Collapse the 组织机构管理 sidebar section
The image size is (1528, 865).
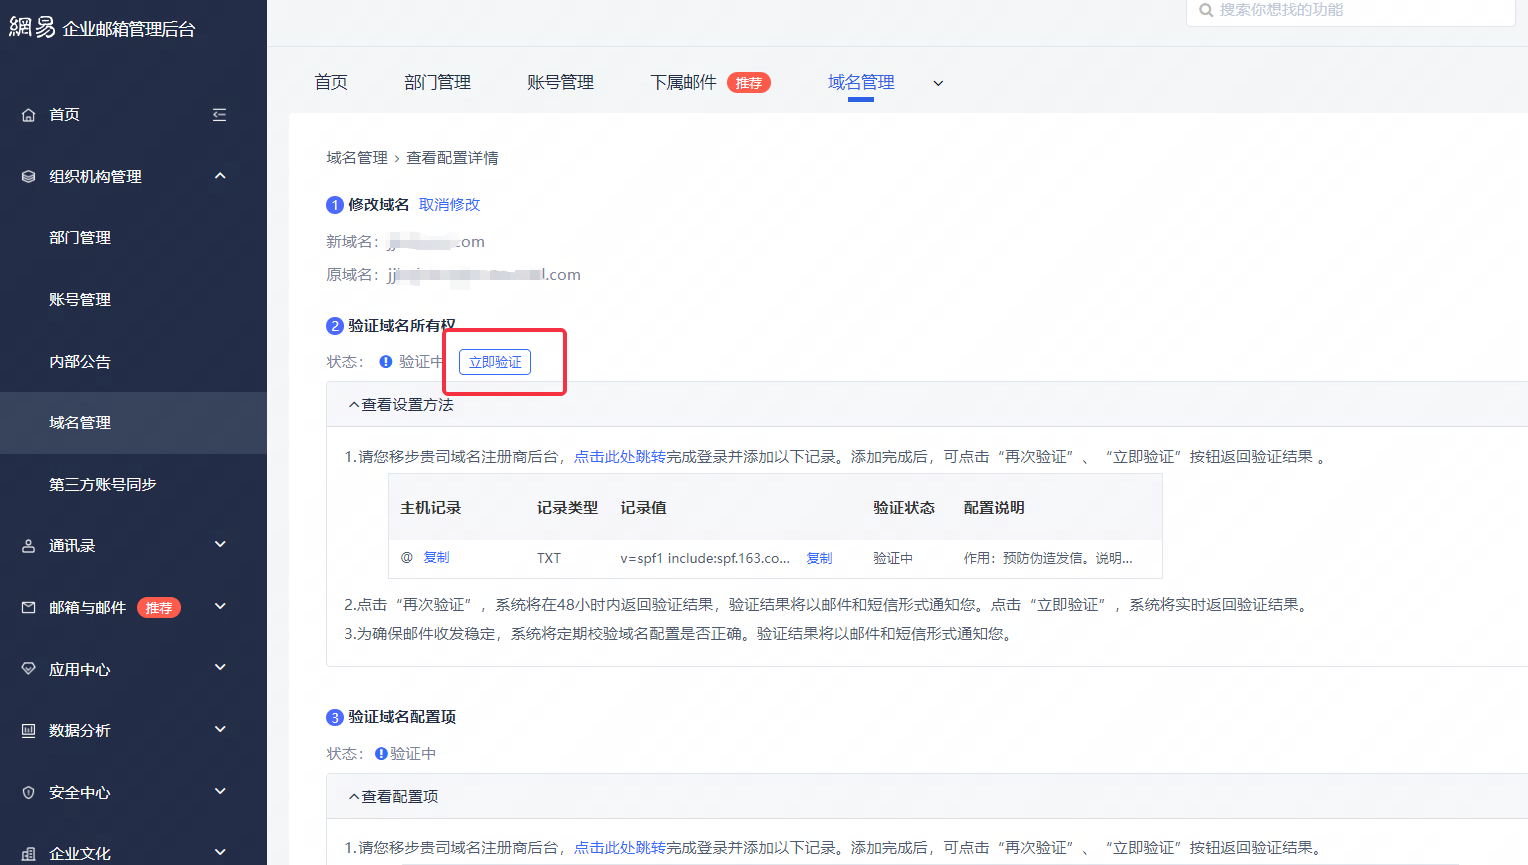coord(220,176)
